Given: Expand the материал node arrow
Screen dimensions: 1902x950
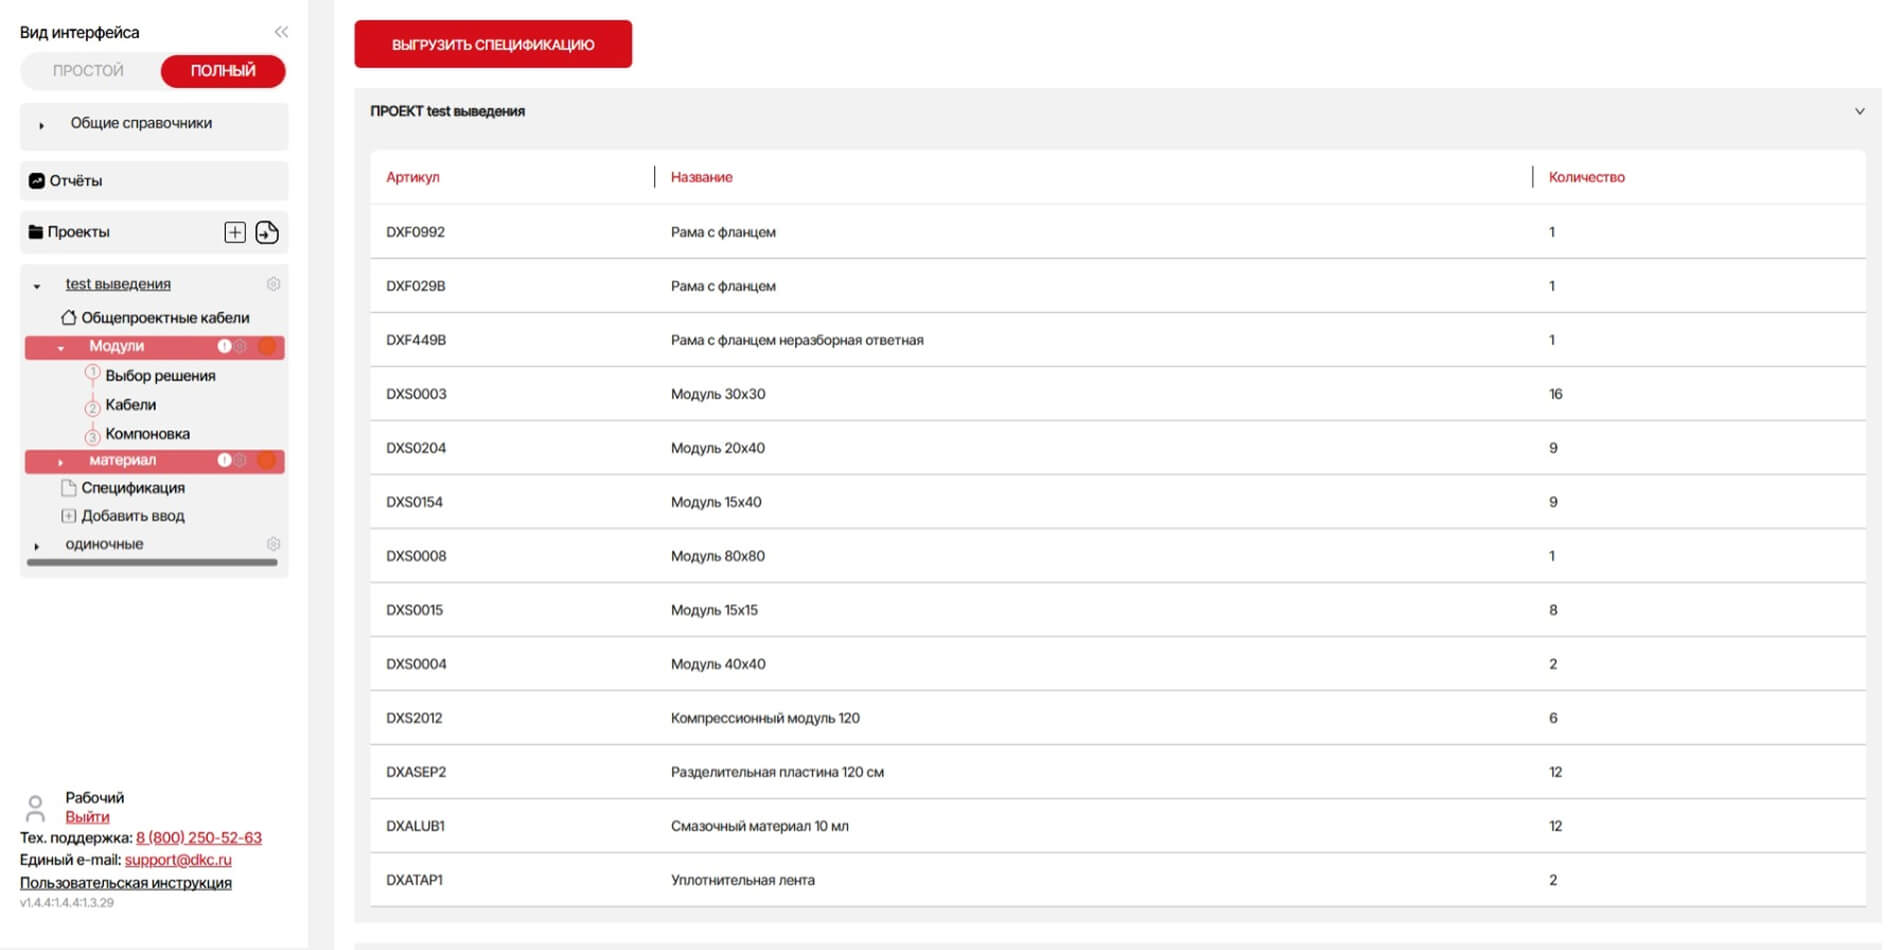Looking at the screenshot, I should pyautogui.click(x=61, y=462).
